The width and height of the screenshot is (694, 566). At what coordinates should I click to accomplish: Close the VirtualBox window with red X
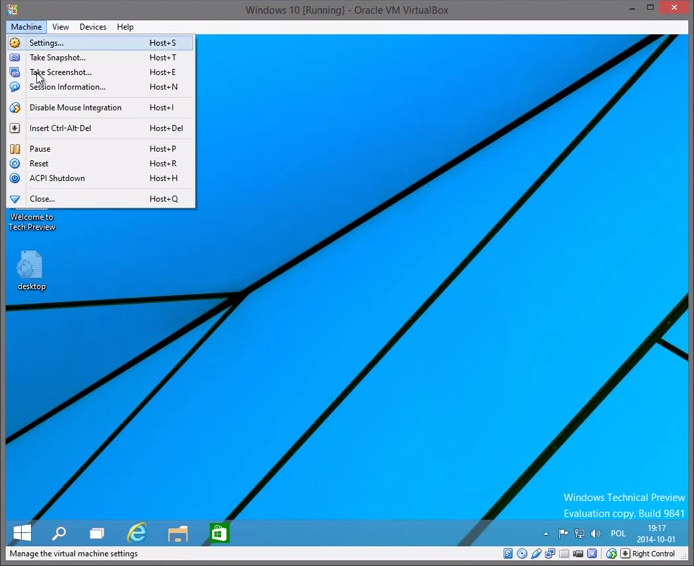tap(674, 8)
